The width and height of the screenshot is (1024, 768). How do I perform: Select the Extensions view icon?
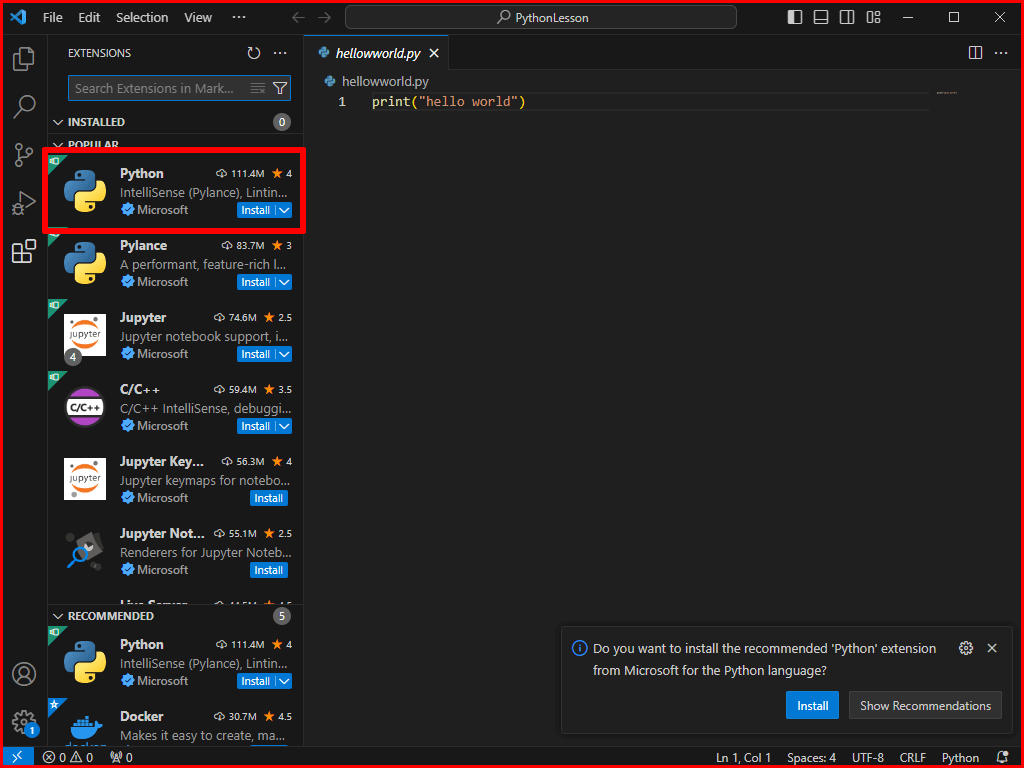pos(24,251)
